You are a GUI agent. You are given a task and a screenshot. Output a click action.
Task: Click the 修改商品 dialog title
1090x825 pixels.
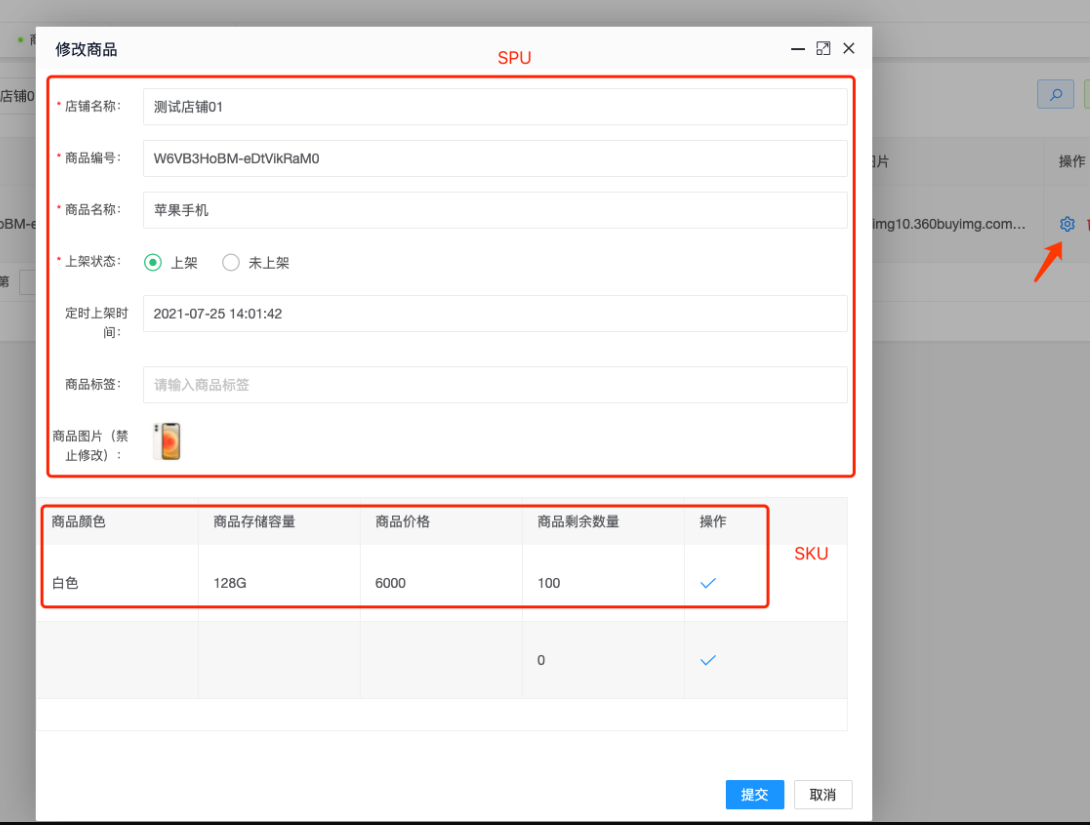86,49
